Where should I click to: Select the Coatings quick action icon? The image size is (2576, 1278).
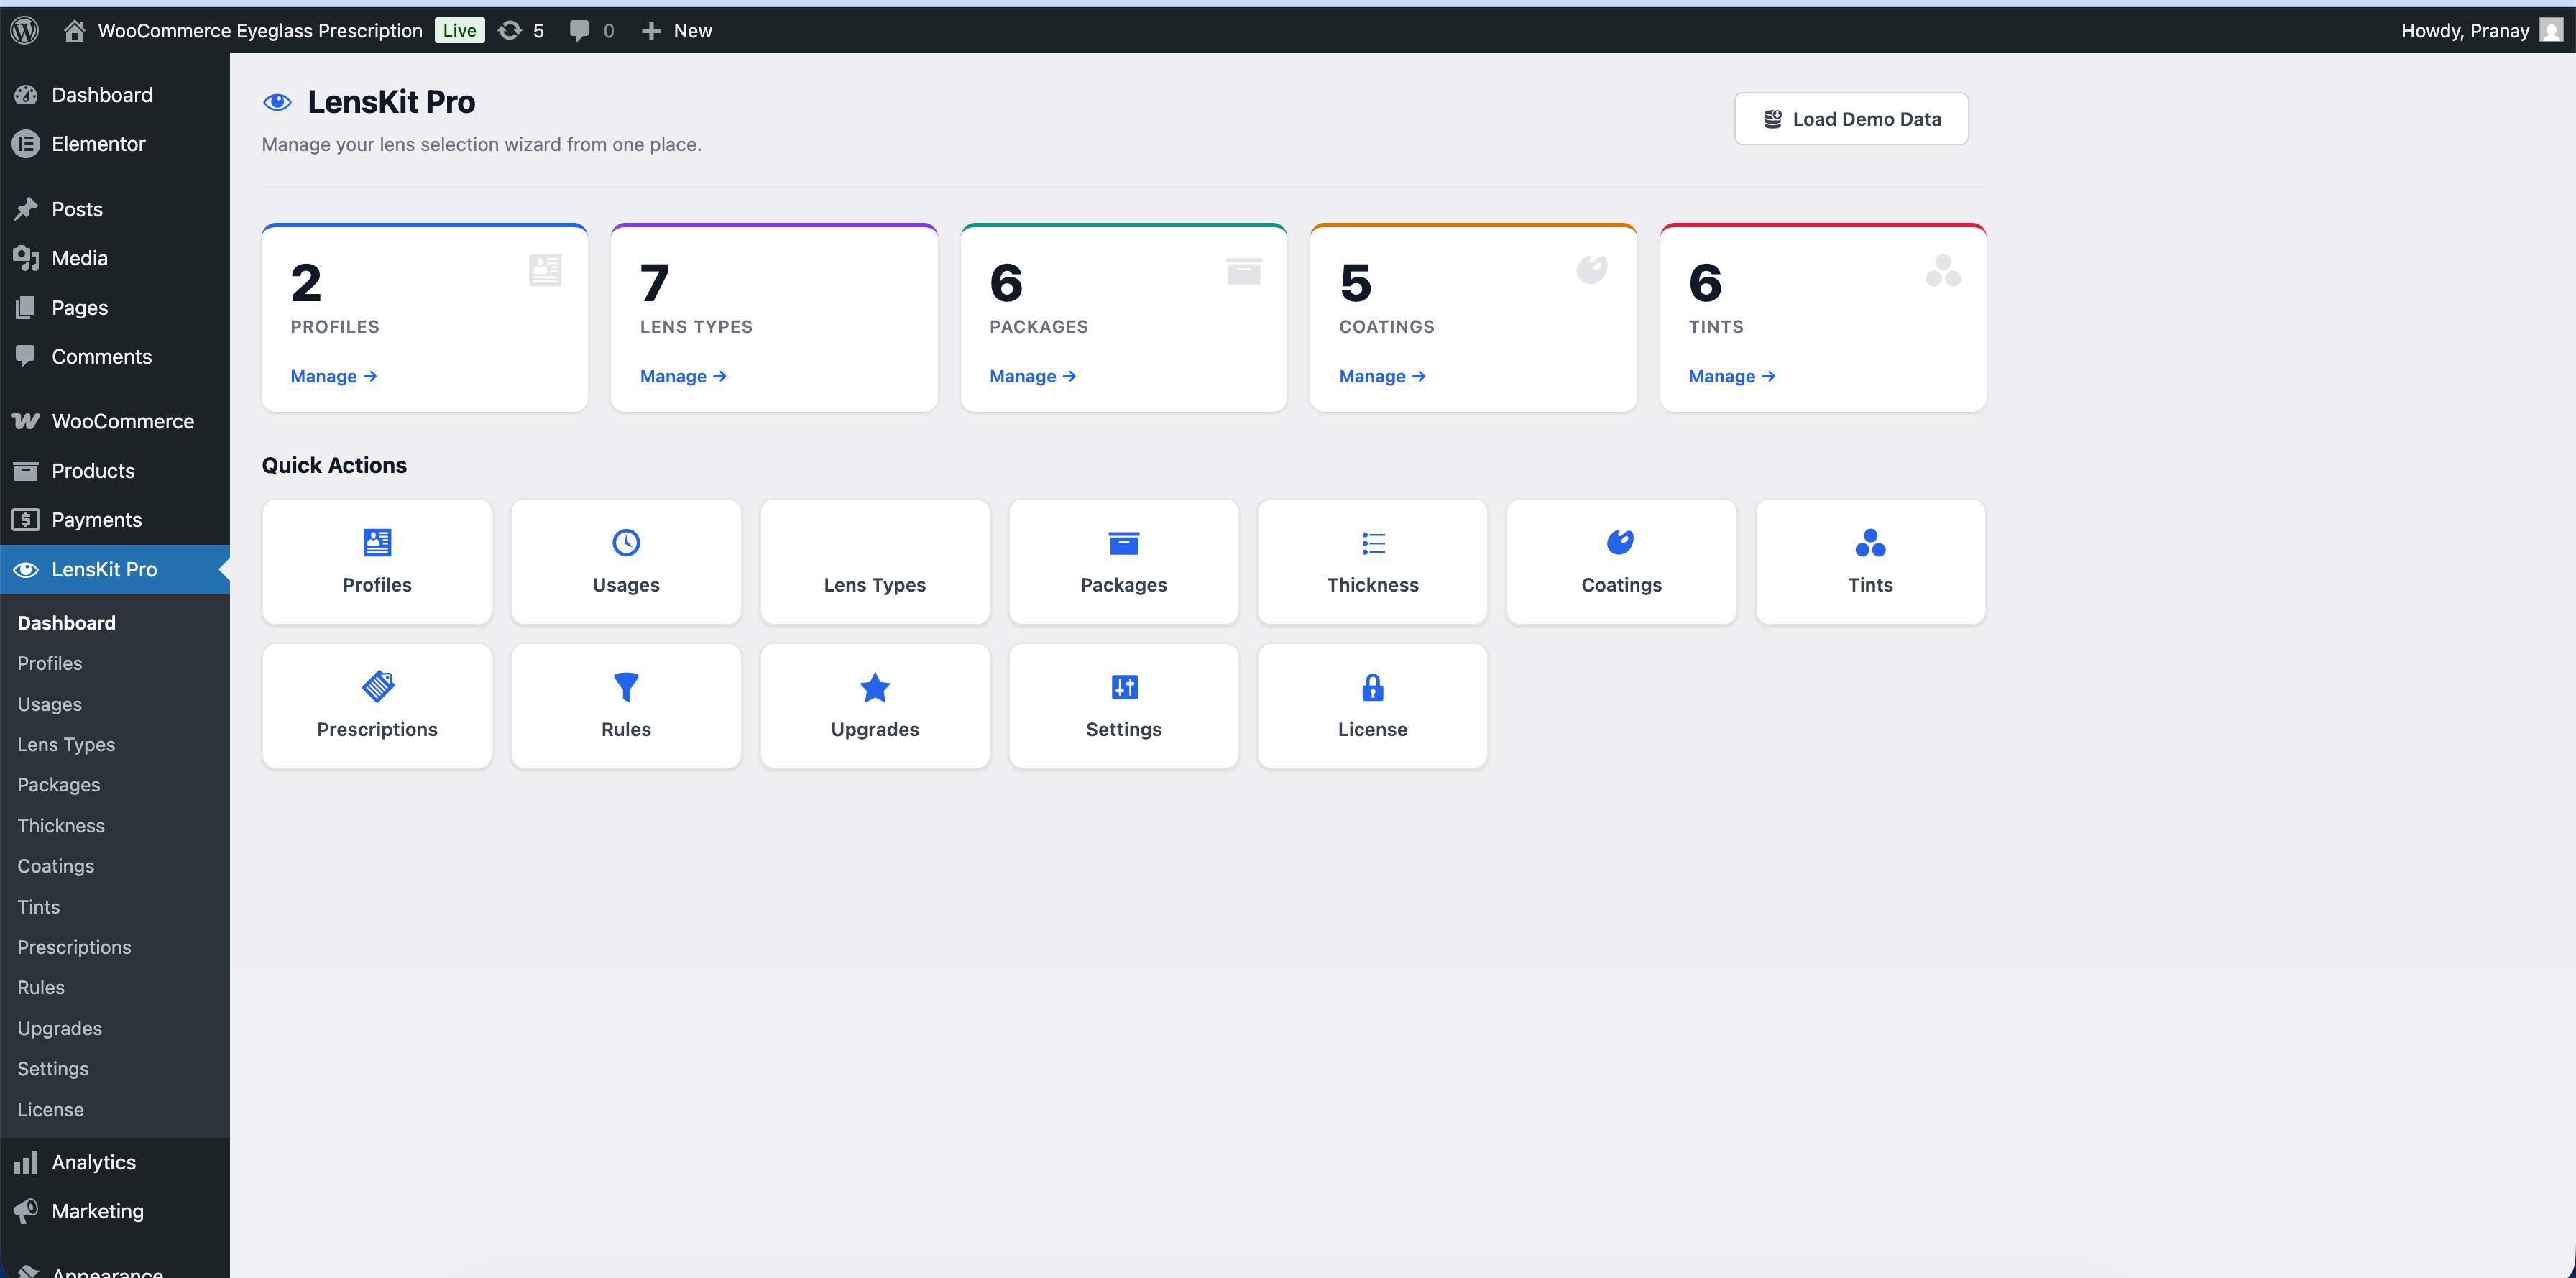tap(1620, 542)
